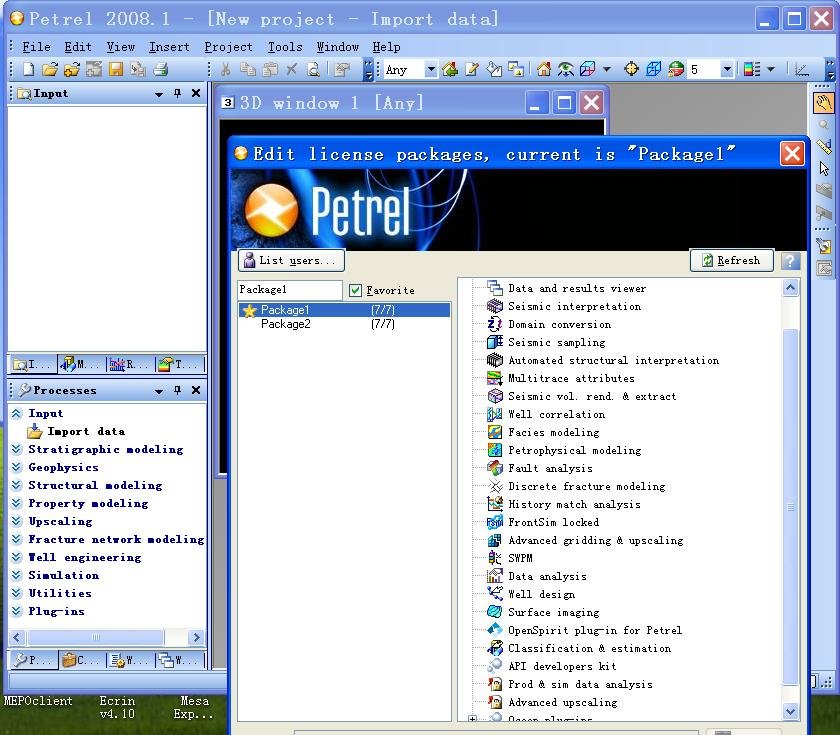Click the Ecrin v4.10 desktop shortcut label

point(117,707)
